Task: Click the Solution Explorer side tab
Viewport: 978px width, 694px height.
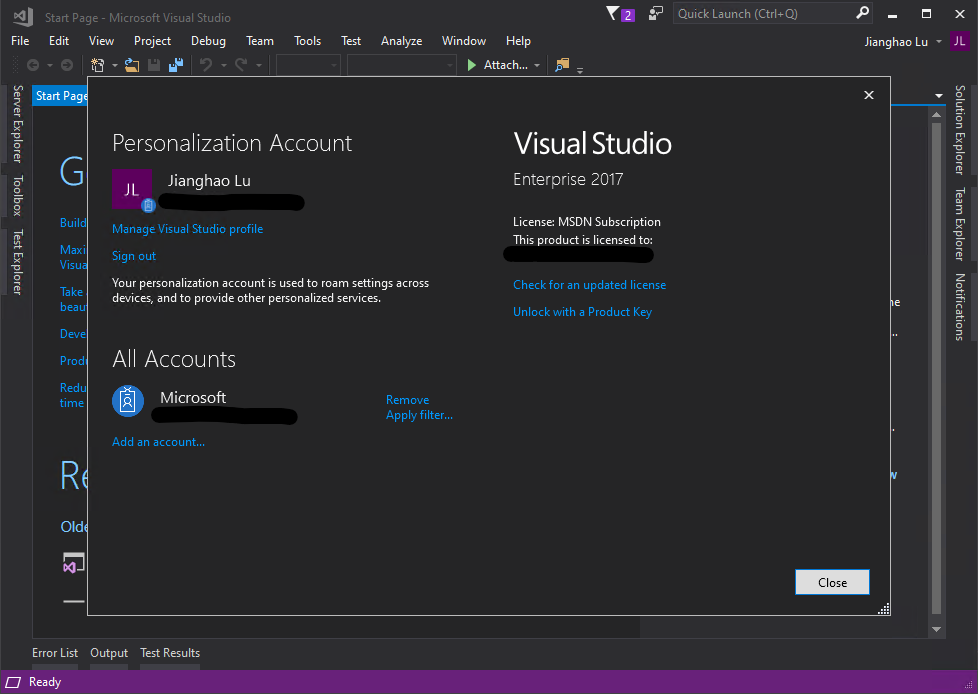Action: 960,129
